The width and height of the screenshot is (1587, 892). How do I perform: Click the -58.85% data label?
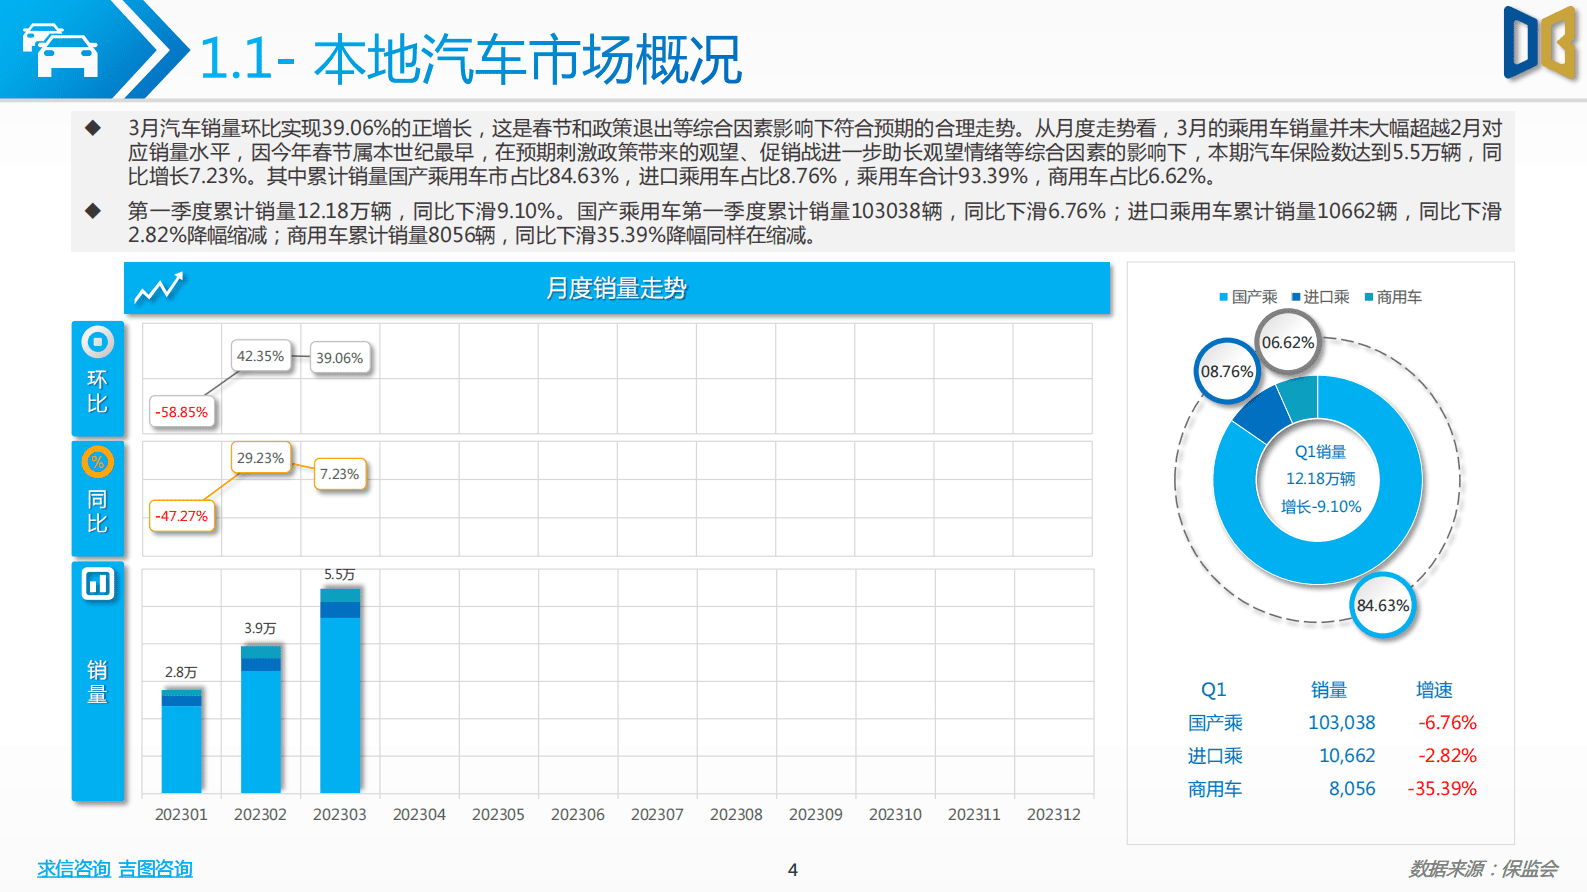coord(182,412)
